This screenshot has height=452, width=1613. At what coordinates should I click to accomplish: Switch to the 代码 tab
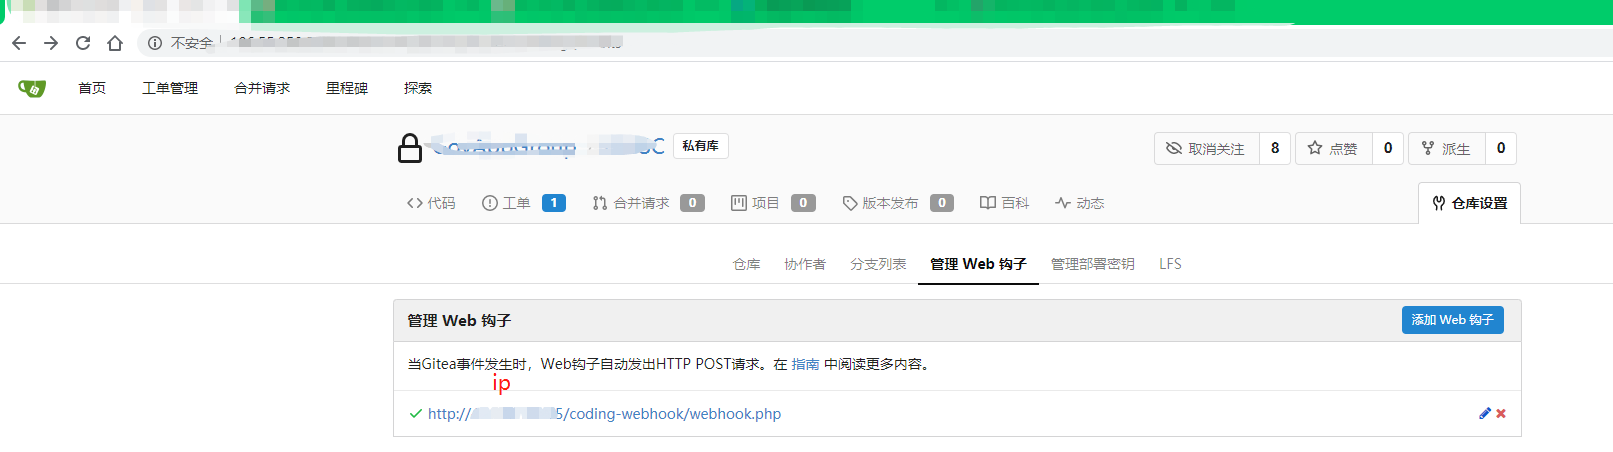pos(431,203)
